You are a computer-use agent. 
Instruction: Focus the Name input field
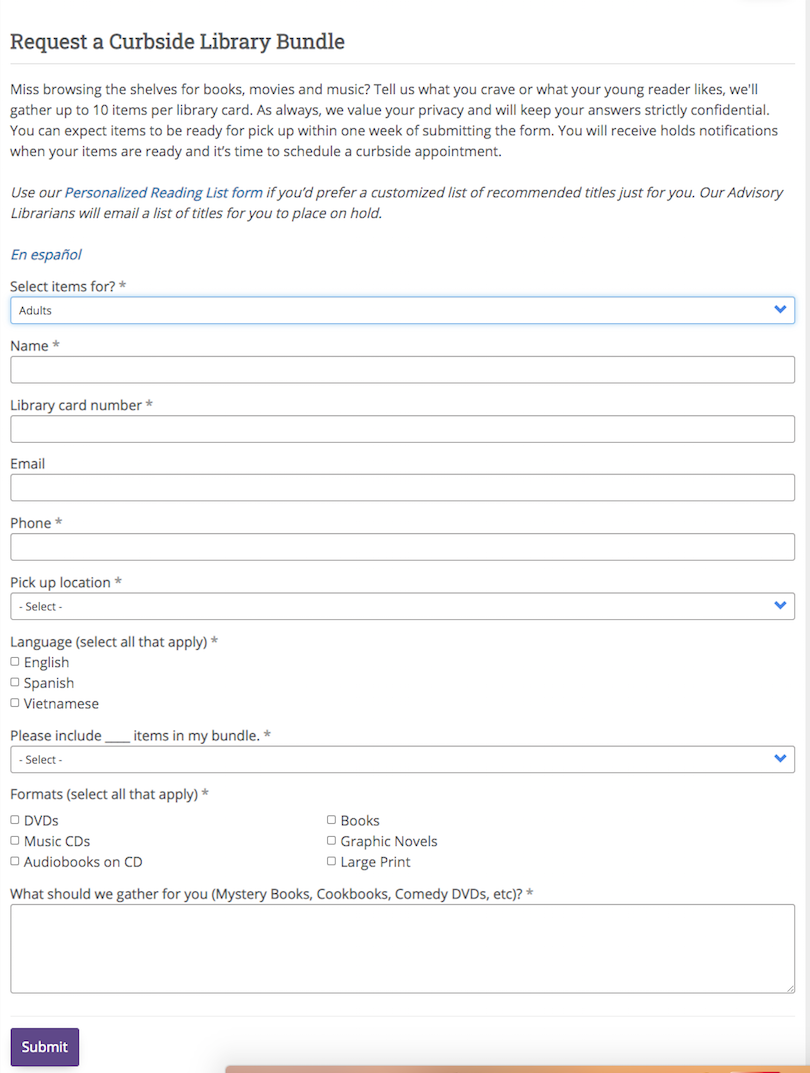(x=402, y=370)
